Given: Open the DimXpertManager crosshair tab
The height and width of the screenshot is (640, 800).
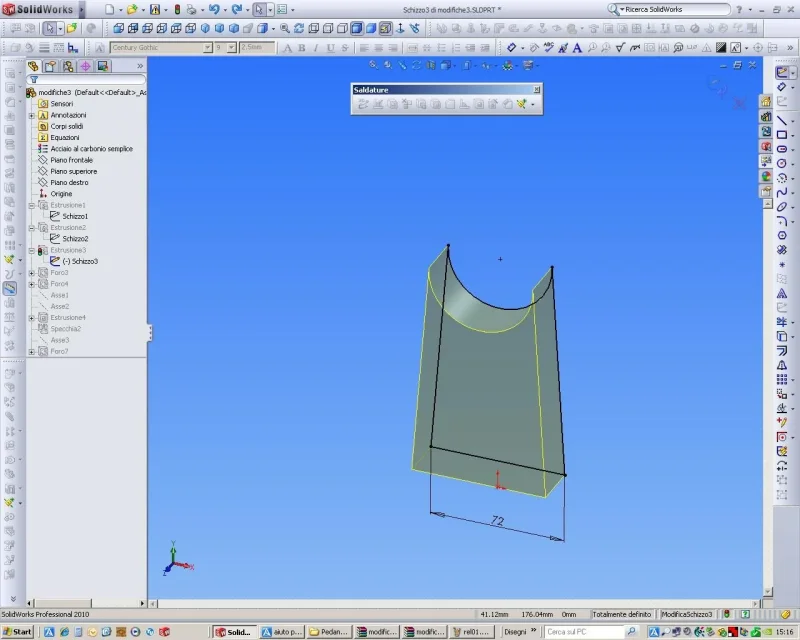Looking at the screenshot, I should coord(85,66).
